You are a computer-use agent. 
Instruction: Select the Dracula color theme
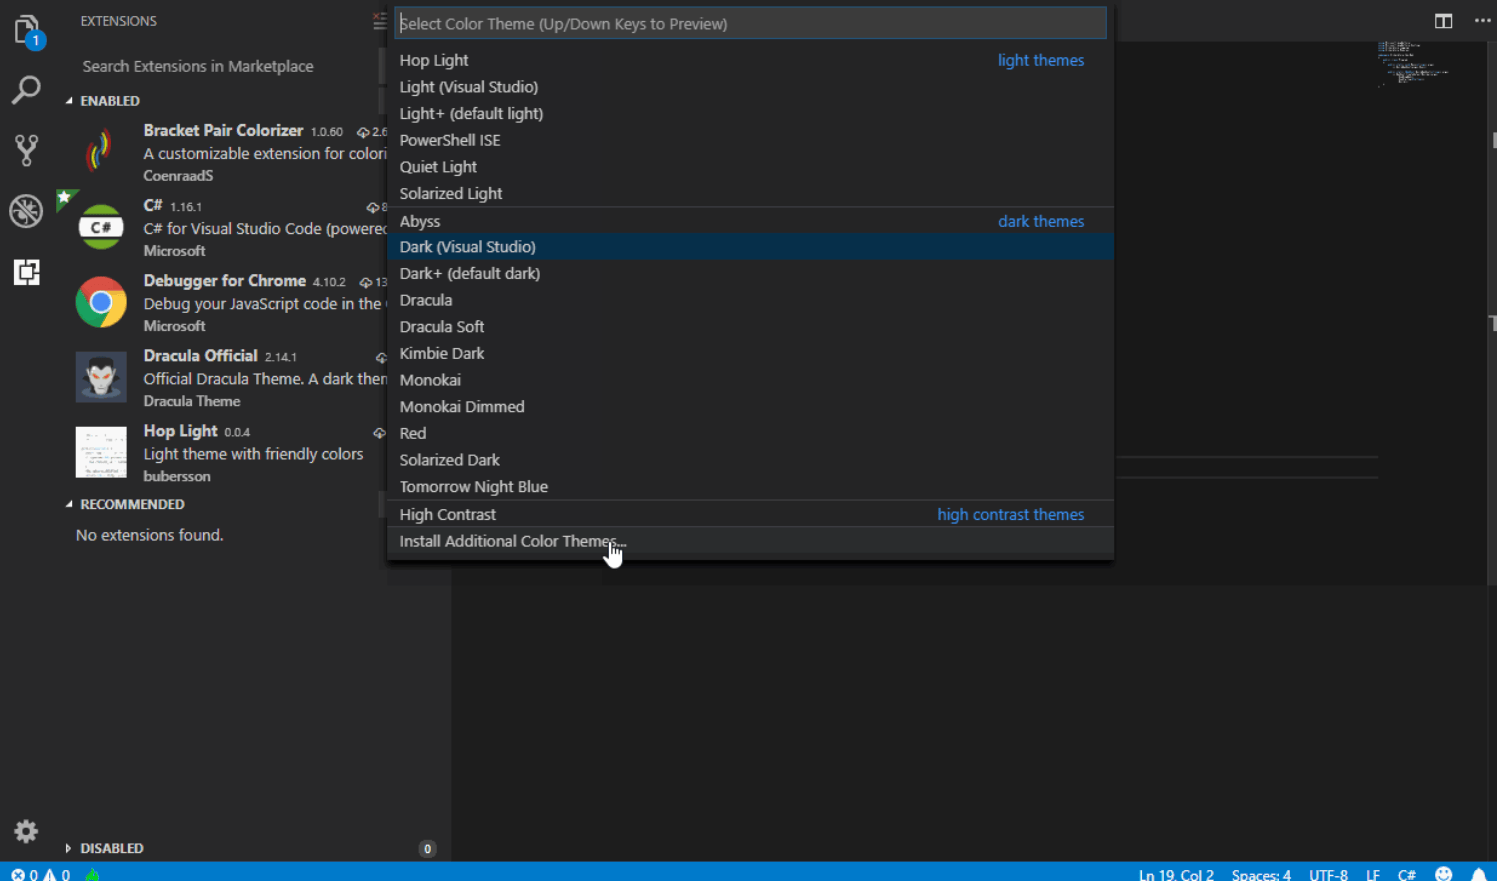pos(426,299)
